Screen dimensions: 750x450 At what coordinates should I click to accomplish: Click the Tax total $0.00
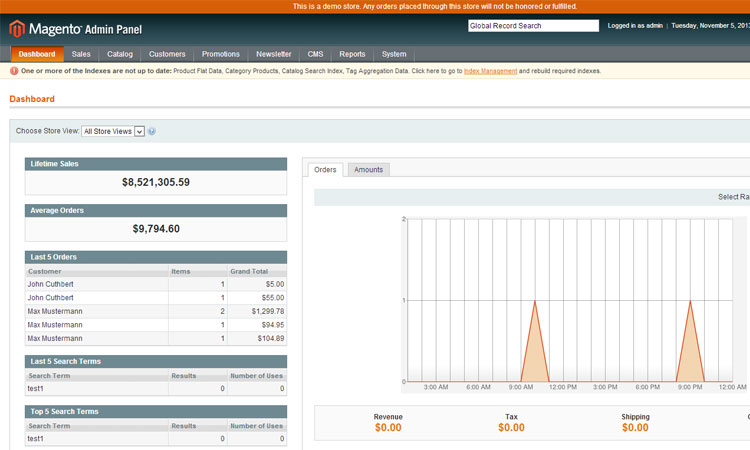point(511,428)
